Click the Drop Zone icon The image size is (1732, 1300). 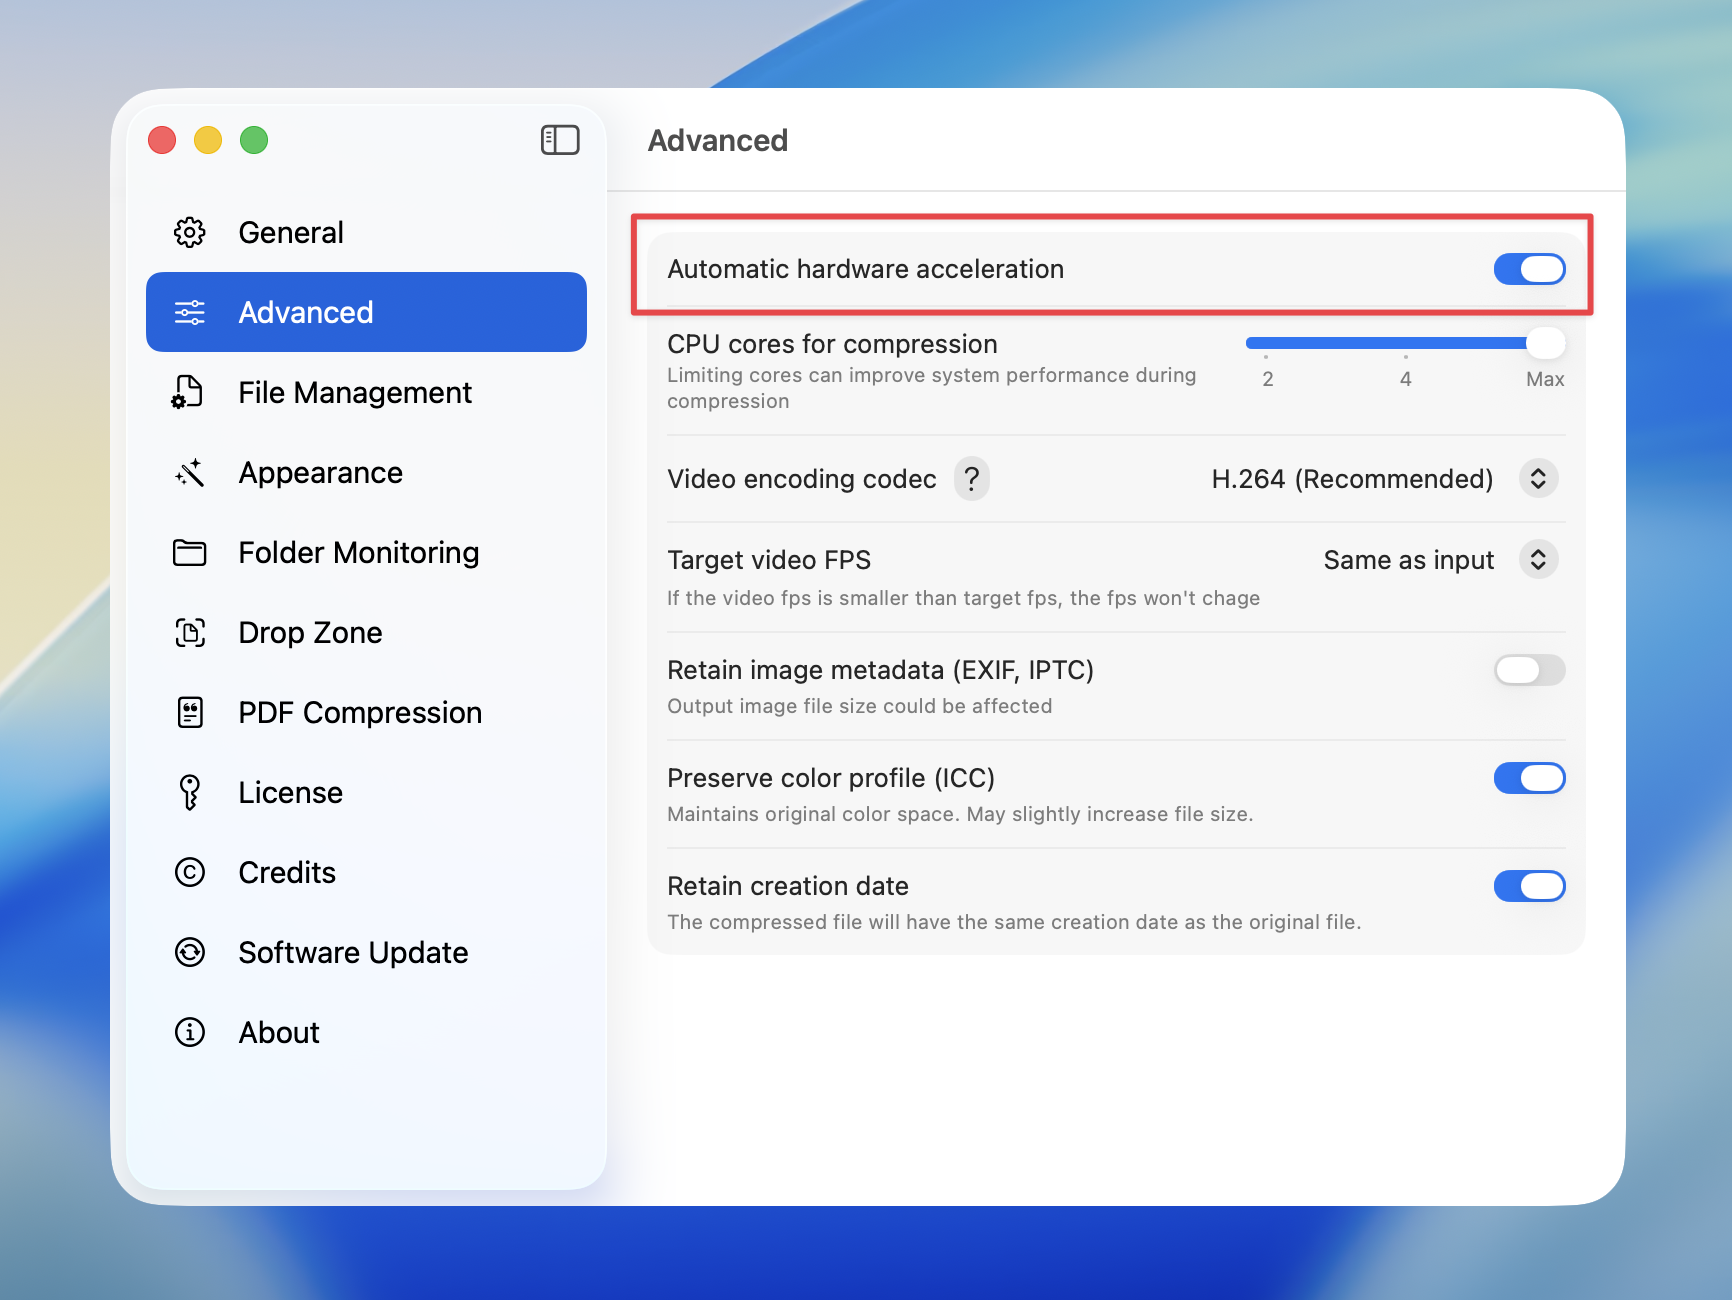pos(190,632)
